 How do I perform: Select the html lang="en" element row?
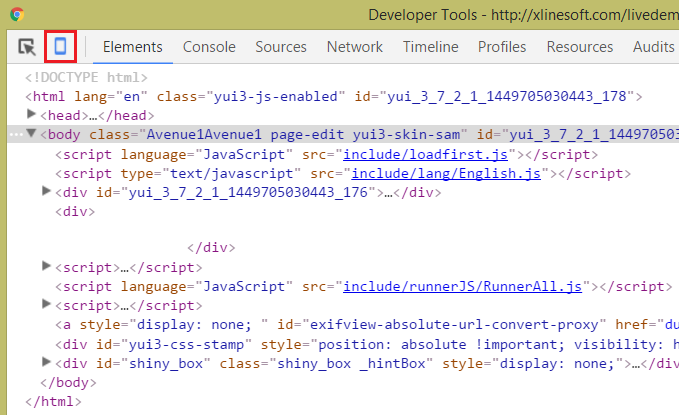(x=333, y=97)
